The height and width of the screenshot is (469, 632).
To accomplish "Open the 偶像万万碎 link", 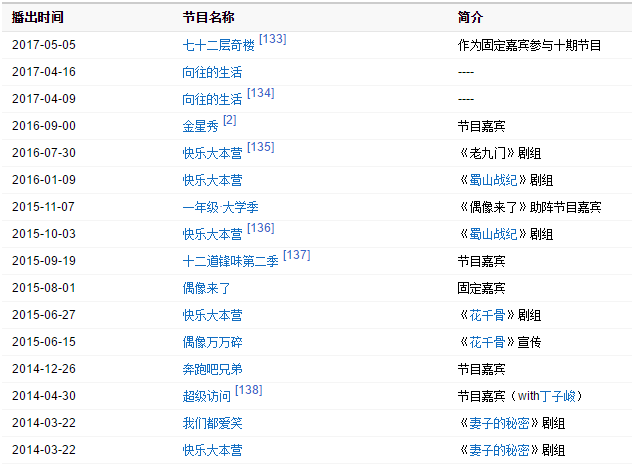I will click(212, 342).
